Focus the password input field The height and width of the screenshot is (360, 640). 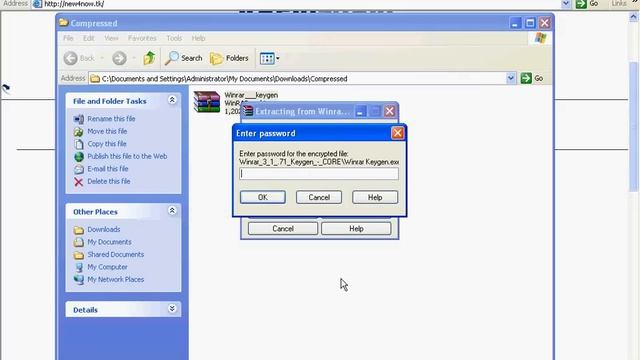coord(319,174)
